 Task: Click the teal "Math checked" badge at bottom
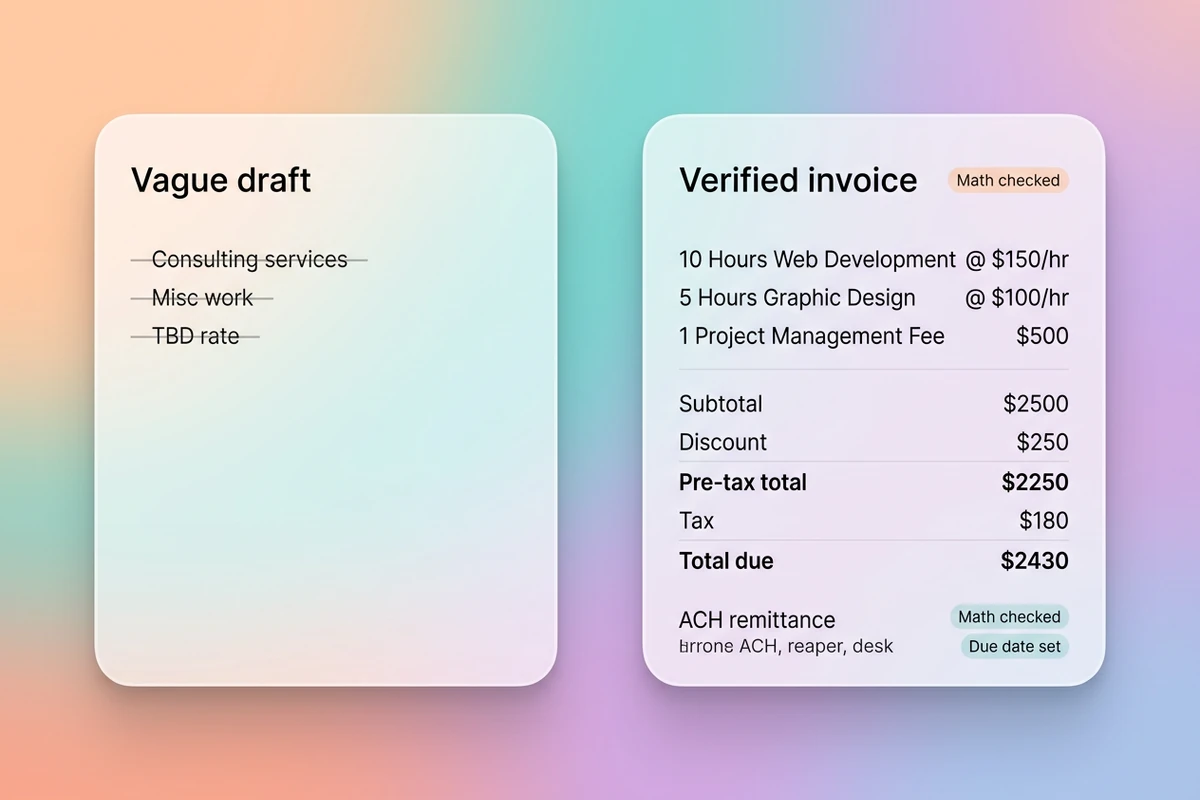1009,617
